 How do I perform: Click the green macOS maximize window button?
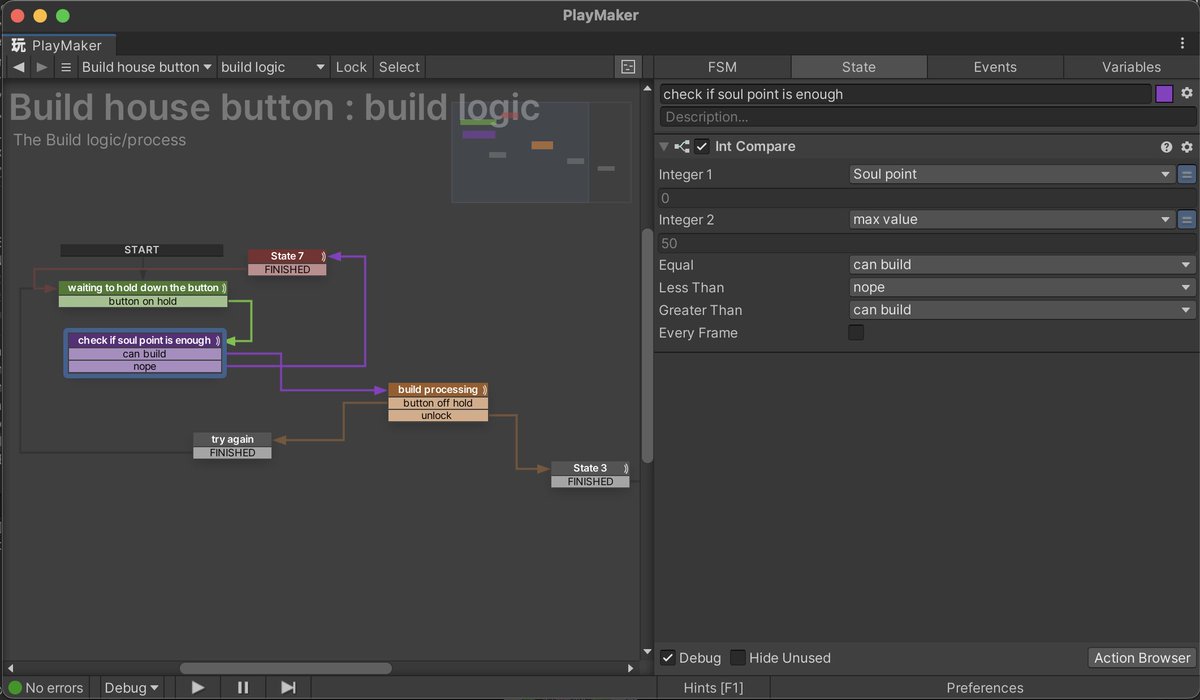62,16
